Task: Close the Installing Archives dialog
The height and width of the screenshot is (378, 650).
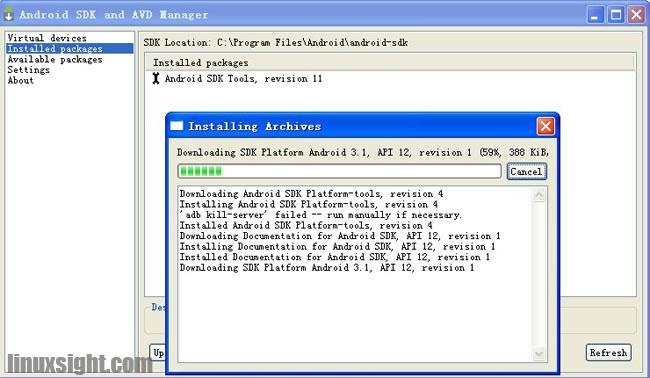Action: click(x=546, y=126)
